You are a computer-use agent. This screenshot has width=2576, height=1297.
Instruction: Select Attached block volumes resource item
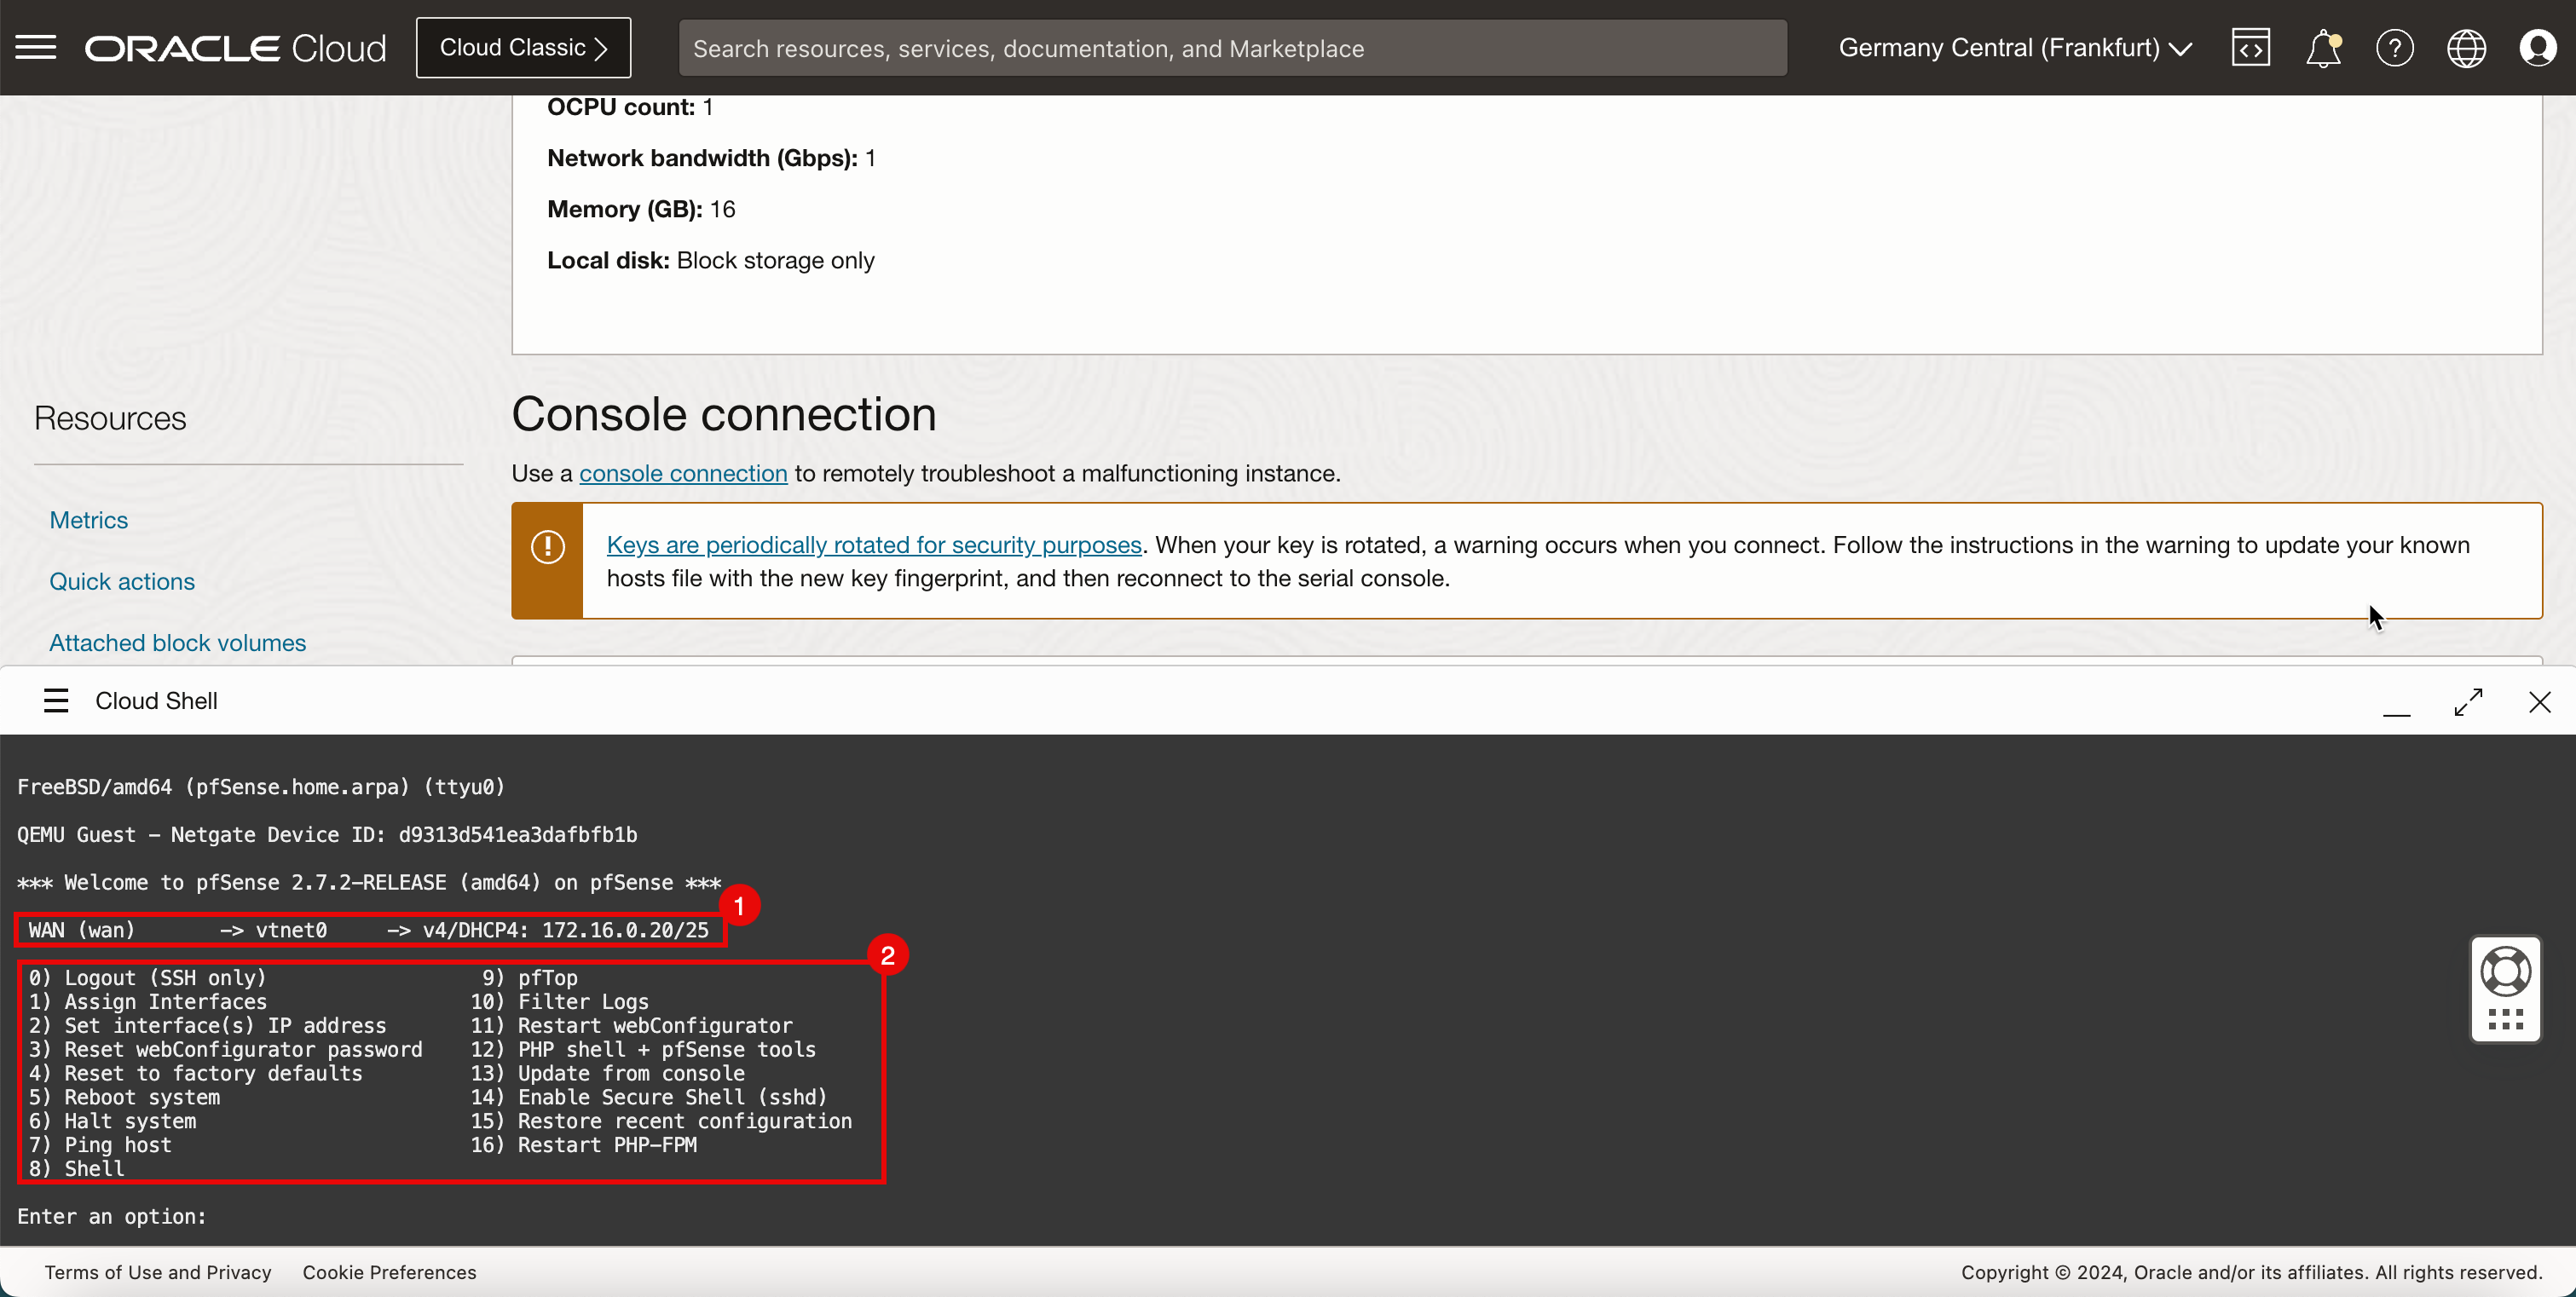coord(177,642)
